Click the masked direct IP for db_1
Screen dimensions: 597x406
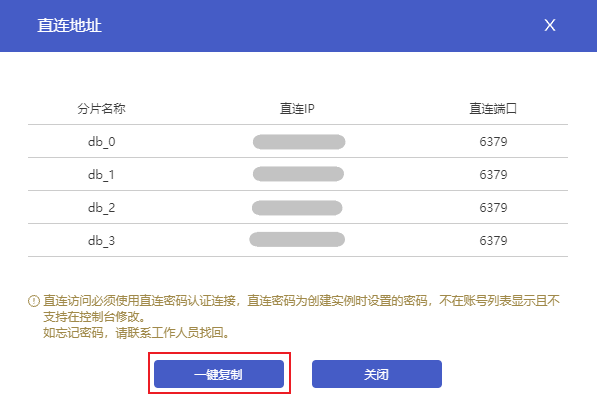[x=298, y=174]
